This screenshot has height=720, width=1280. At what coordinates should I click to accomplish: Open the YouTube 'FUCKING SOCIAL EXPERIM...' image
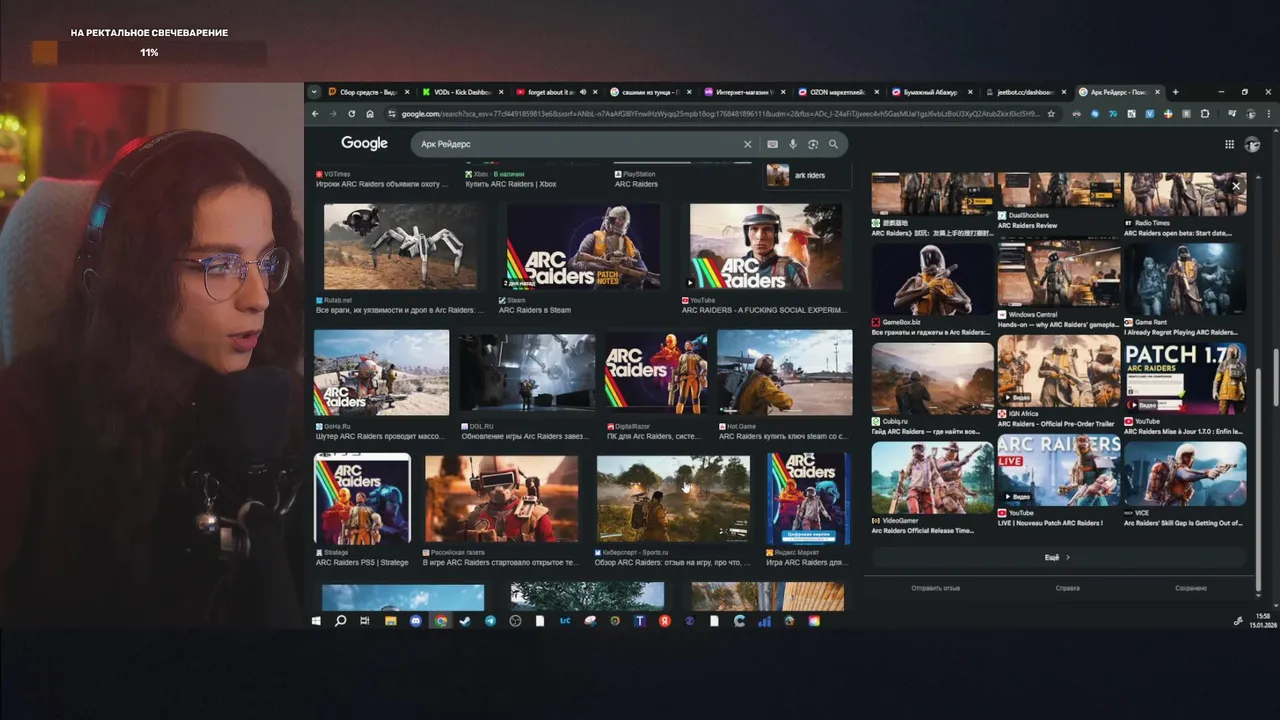coord(766,247)
